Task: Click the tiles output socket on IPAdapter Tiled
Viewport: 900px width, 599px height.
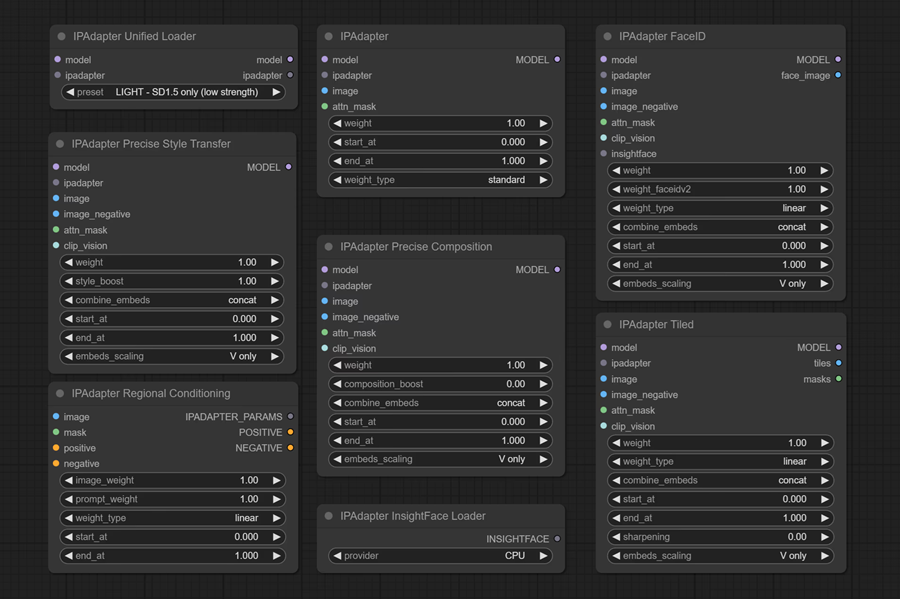Action: pos(839,363)
